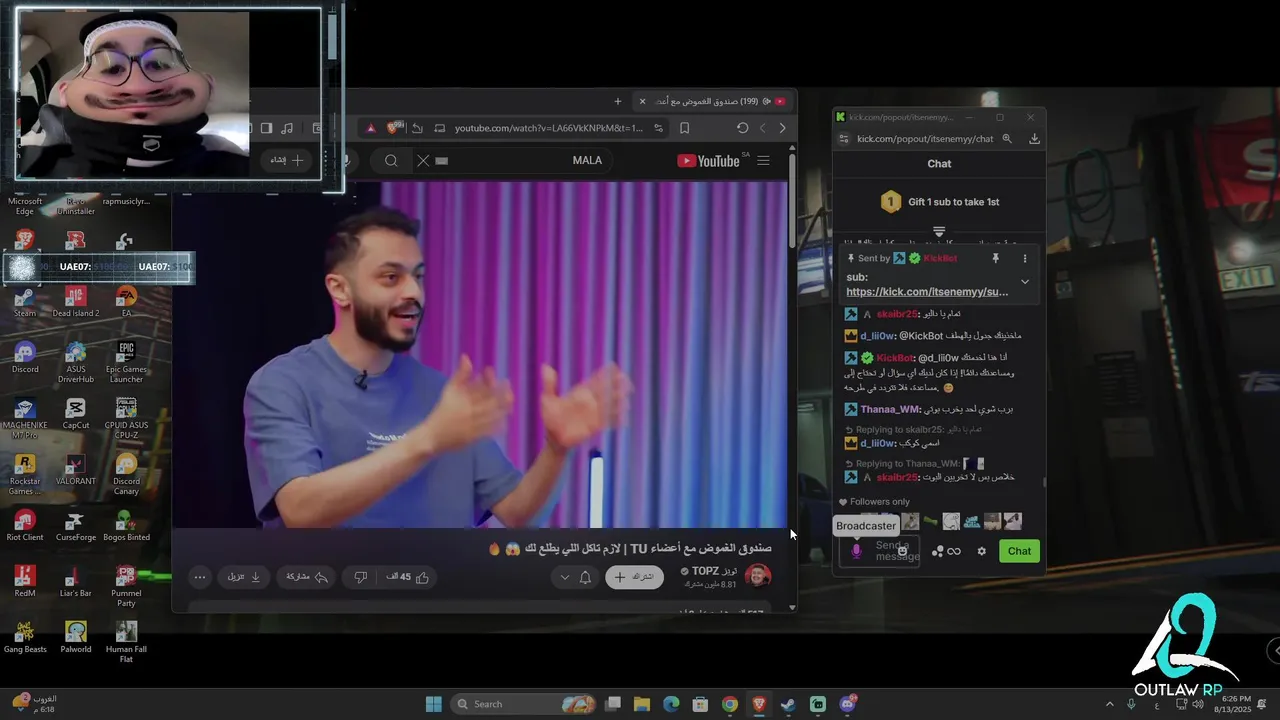Subscribe to the TOPZ channel

(x=634, y=577)
